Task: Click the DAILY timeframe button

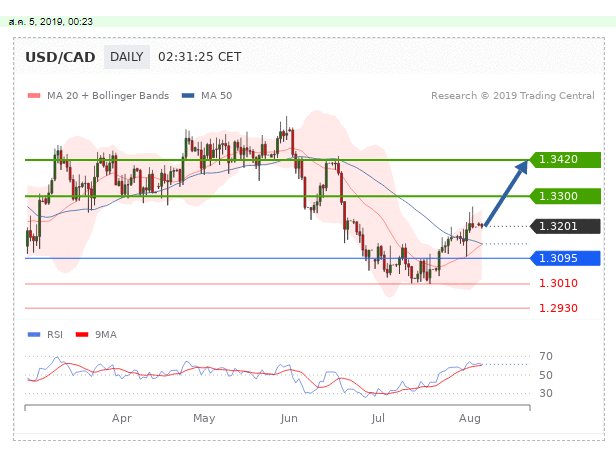Action: pos(126,57)
